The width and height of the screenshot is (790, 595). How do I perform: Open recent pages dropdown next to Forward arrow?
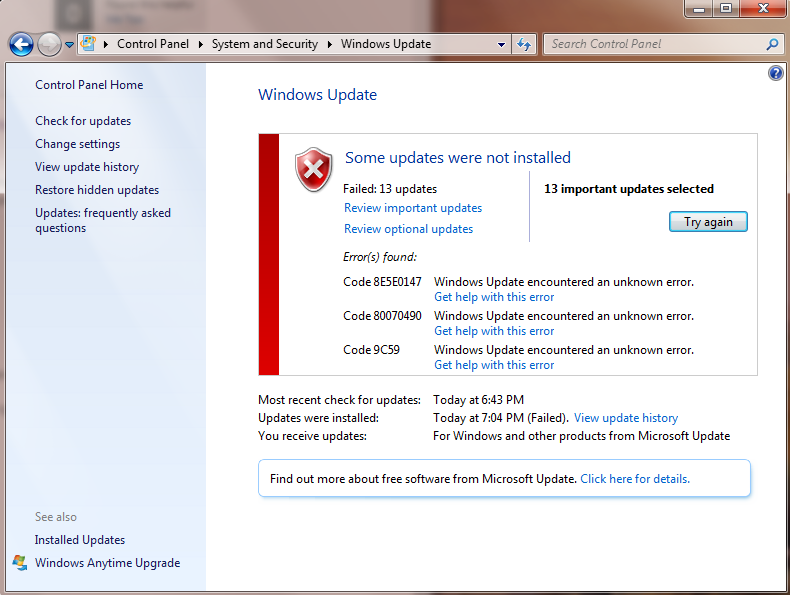pos(70,45)
